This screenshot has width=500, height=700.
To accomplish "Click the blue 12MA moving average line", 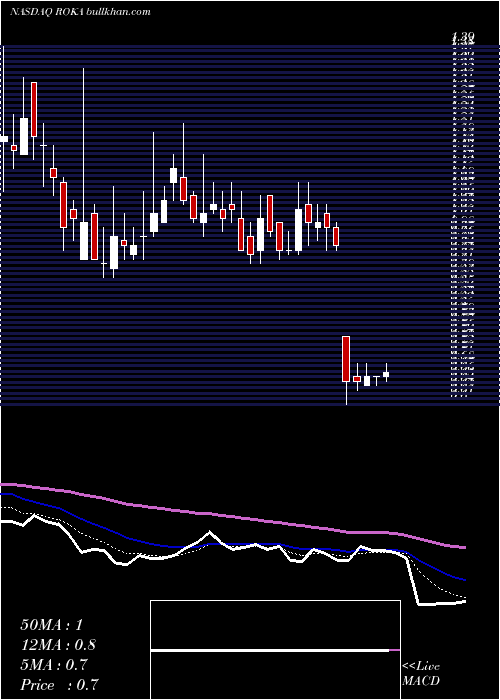I will [232, 545].
